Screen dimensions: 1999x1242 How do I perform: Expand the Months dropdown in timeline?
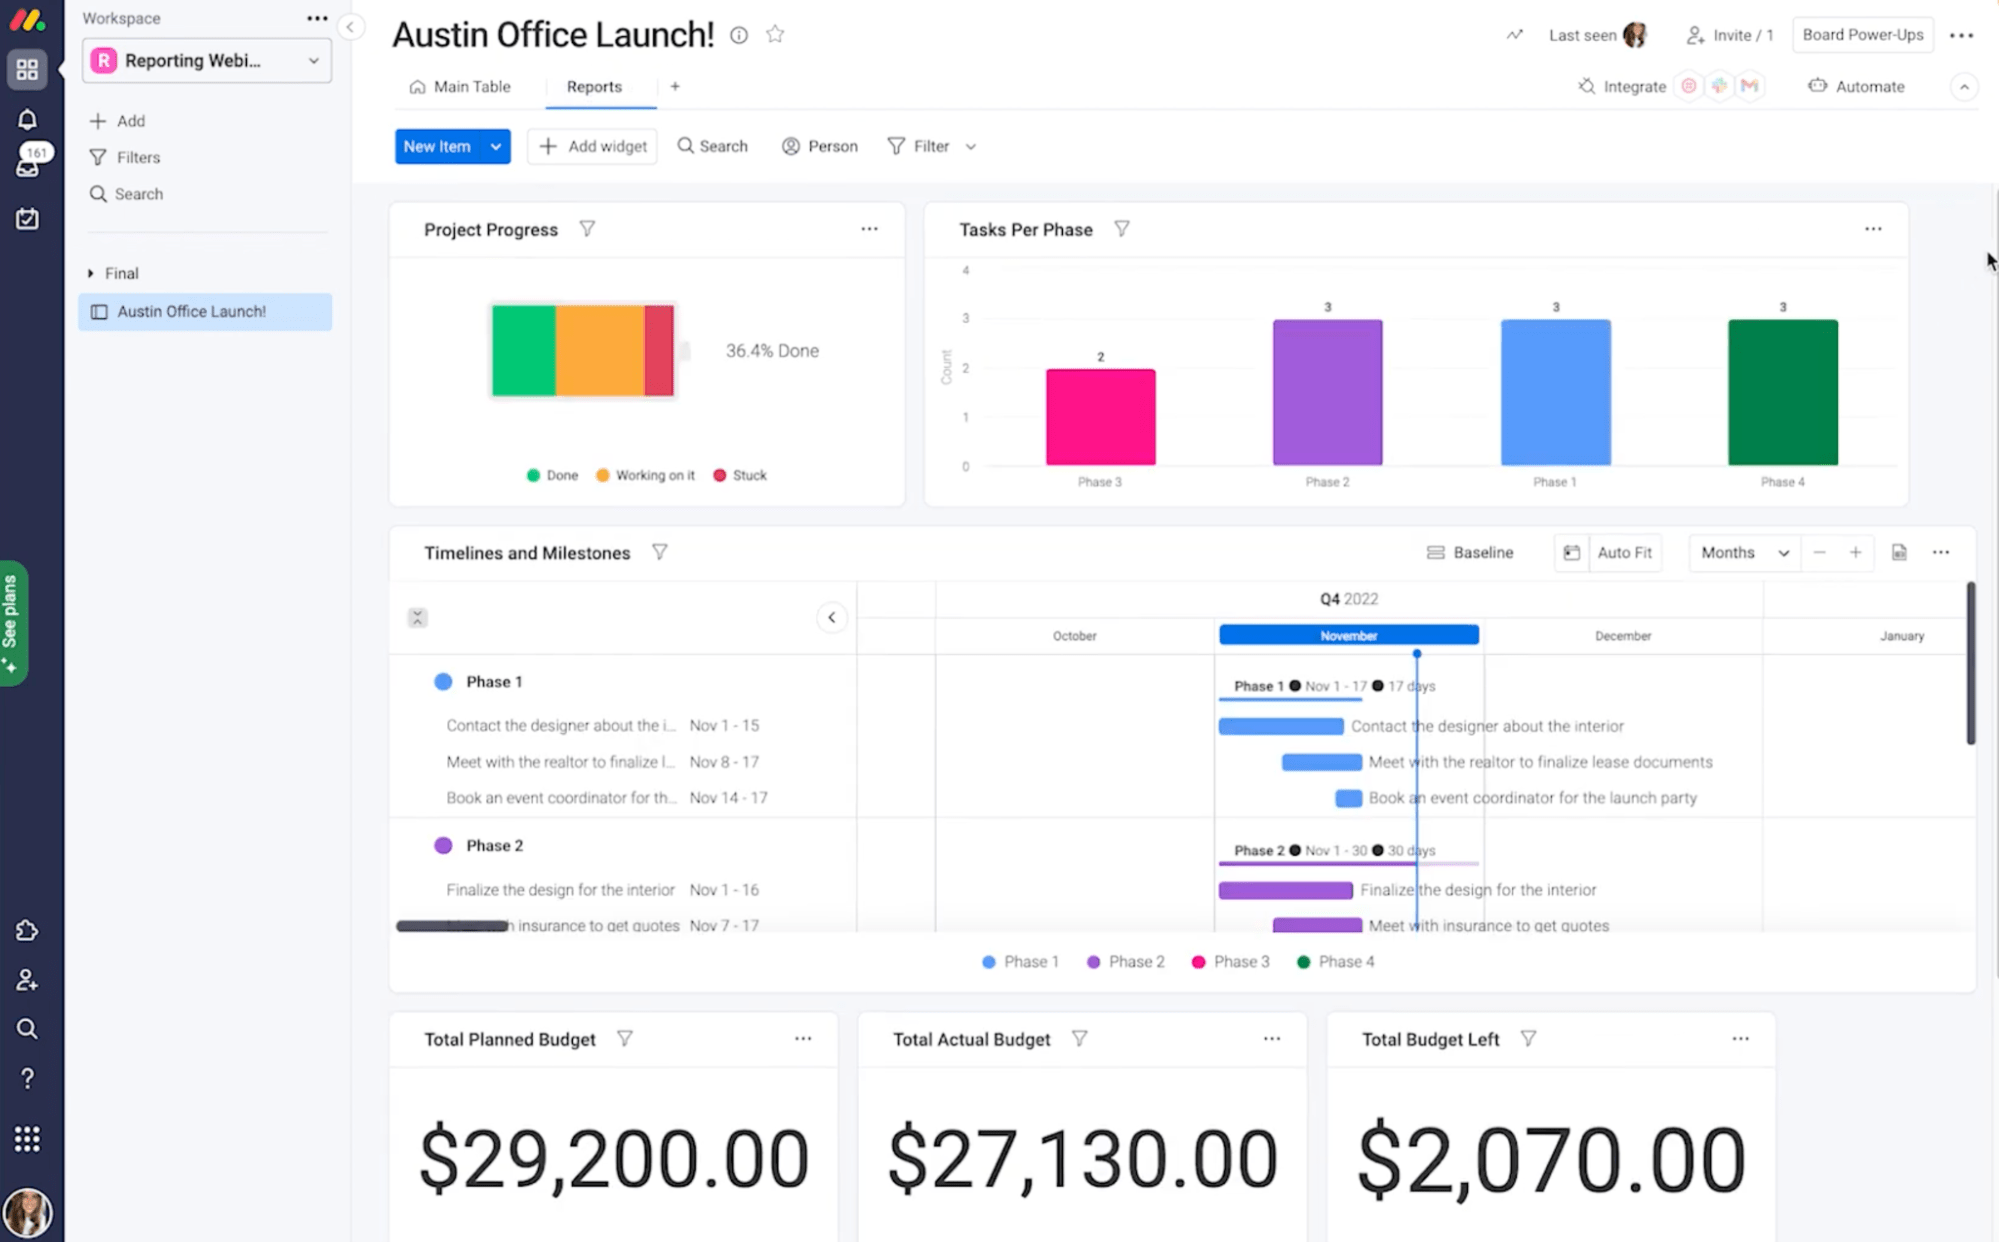click(1741, 552)
